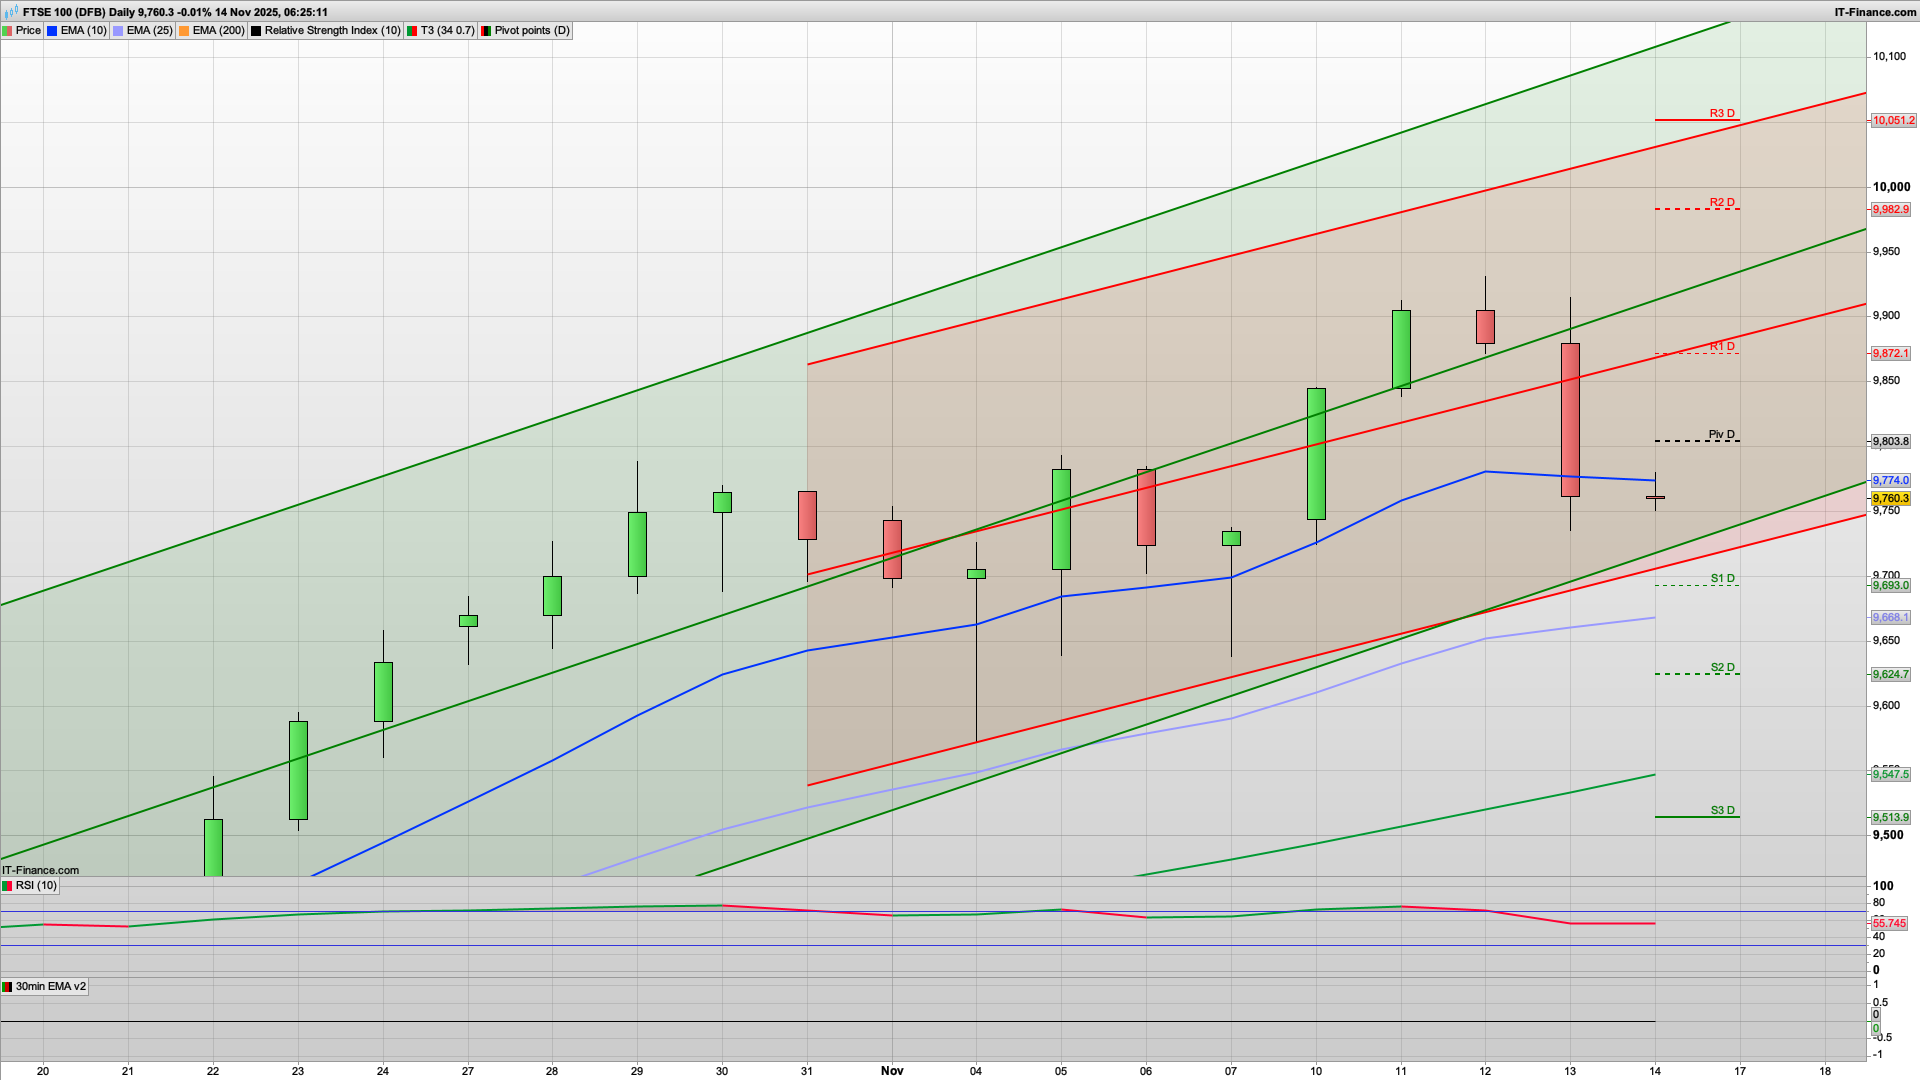This screenshot has width=1920, height=1080.
Task: Select the T3 (34 0.7) indicator icon
Action: point(412,31)
